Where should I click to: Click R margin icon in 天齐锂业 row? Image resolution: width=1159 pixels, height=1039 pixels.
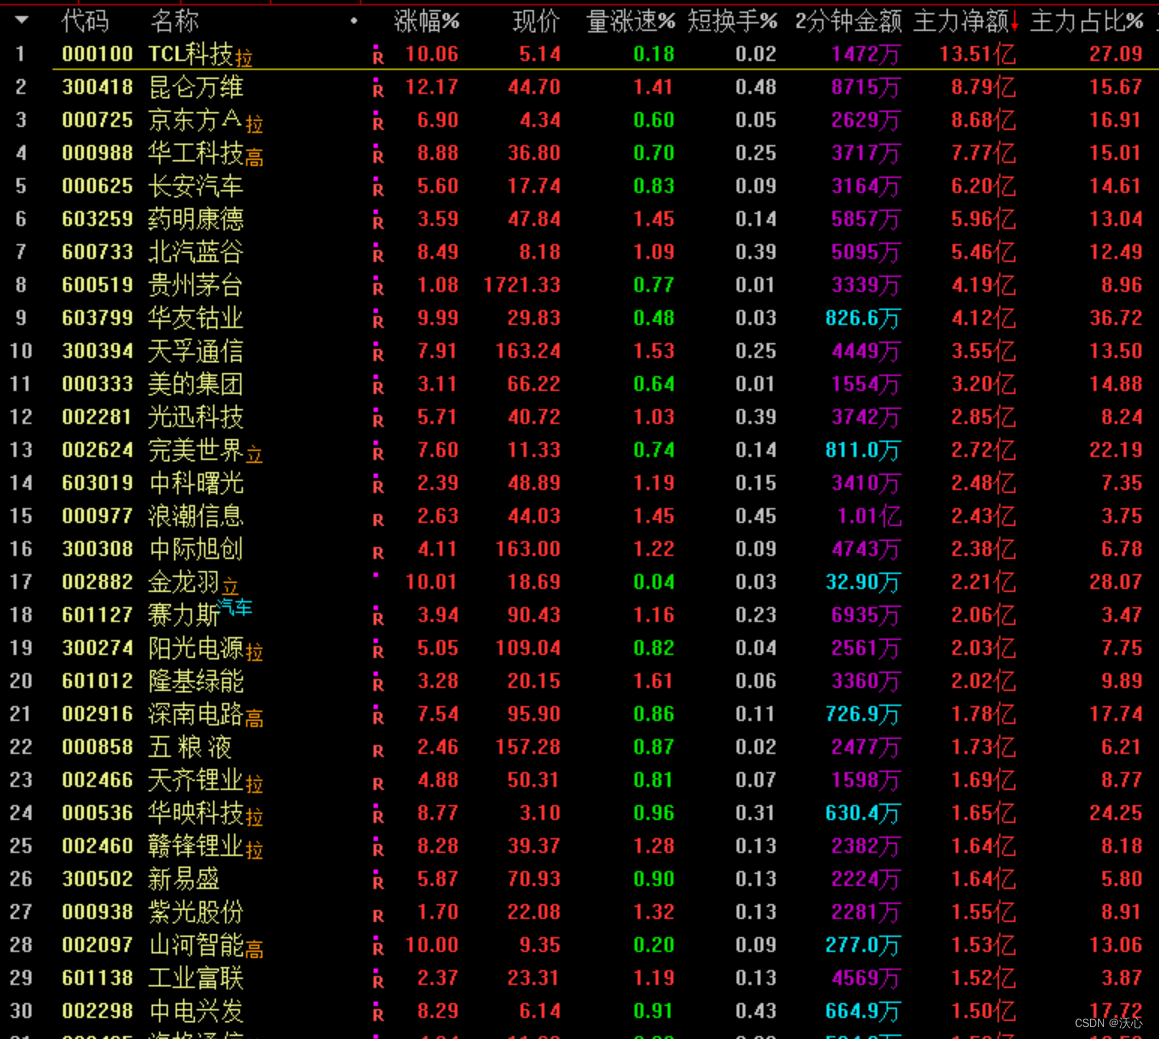(x=378, y=783)
